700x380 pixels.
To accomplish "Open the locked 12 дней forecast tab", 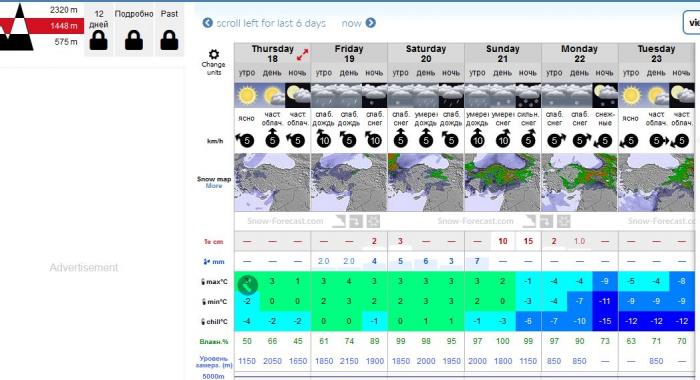I will pyautogui.click(x=99, y=31).
